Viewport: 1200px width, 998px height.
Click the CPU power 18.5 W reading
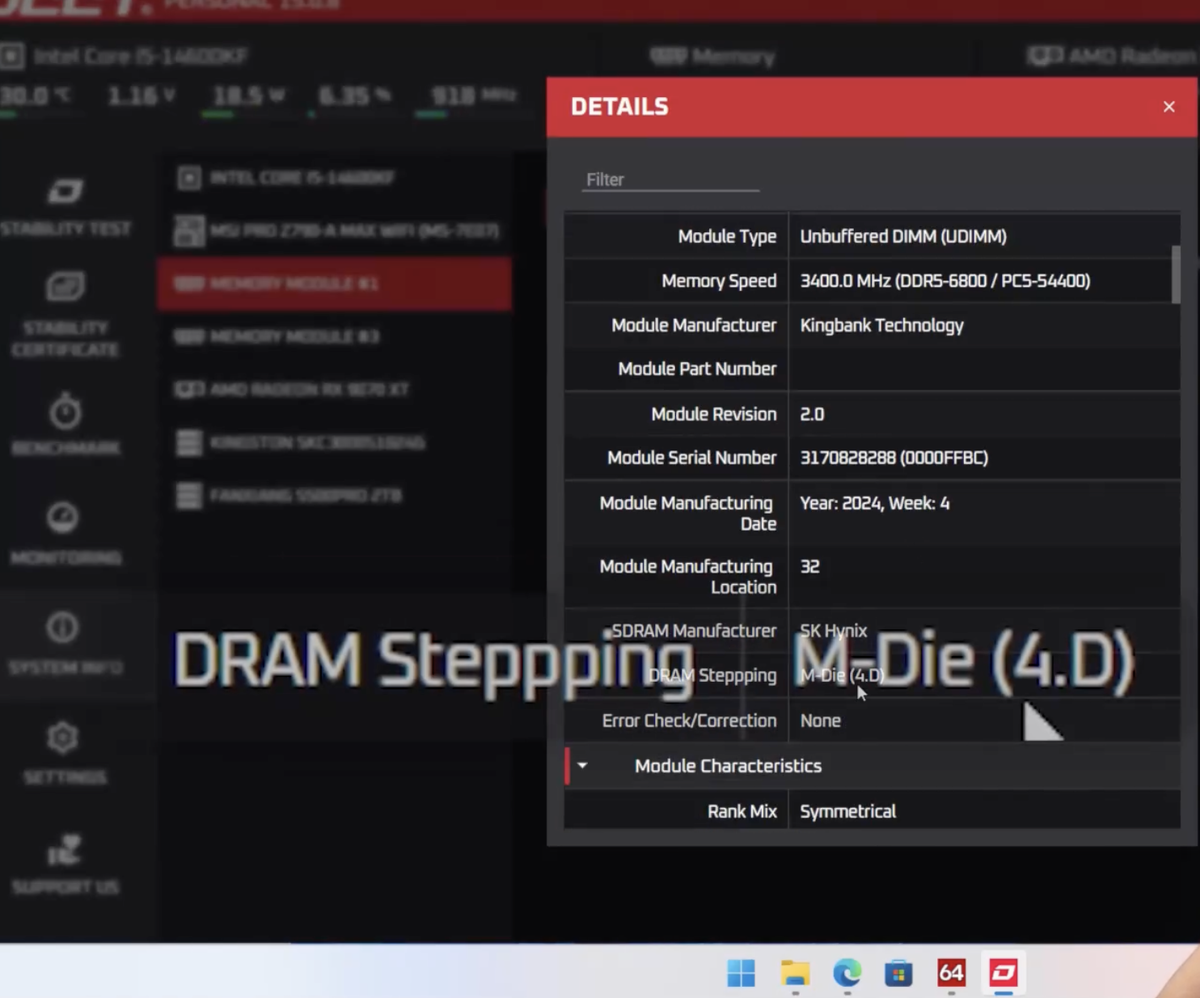249,96
